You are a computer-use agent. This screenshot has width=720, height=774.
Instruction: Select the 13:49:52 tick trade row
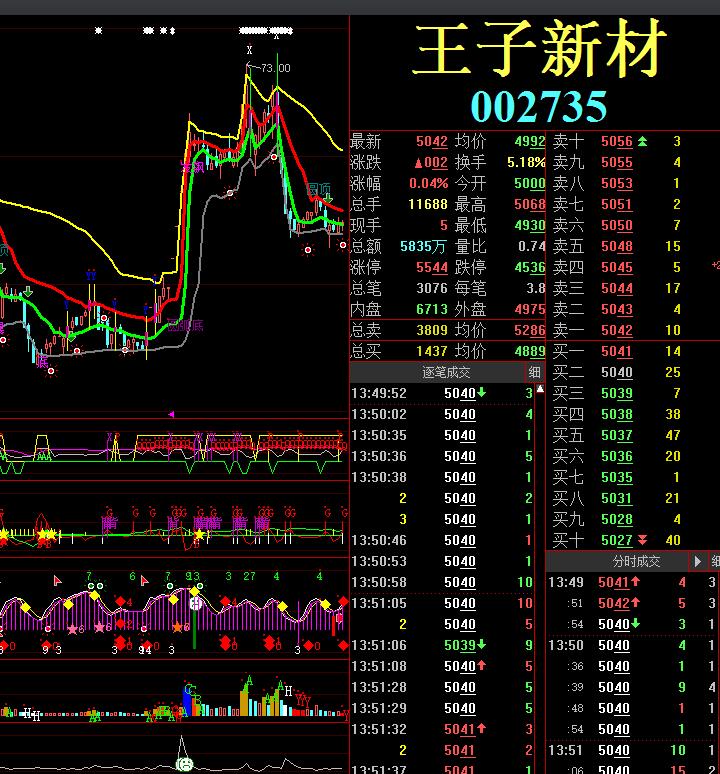442,393
